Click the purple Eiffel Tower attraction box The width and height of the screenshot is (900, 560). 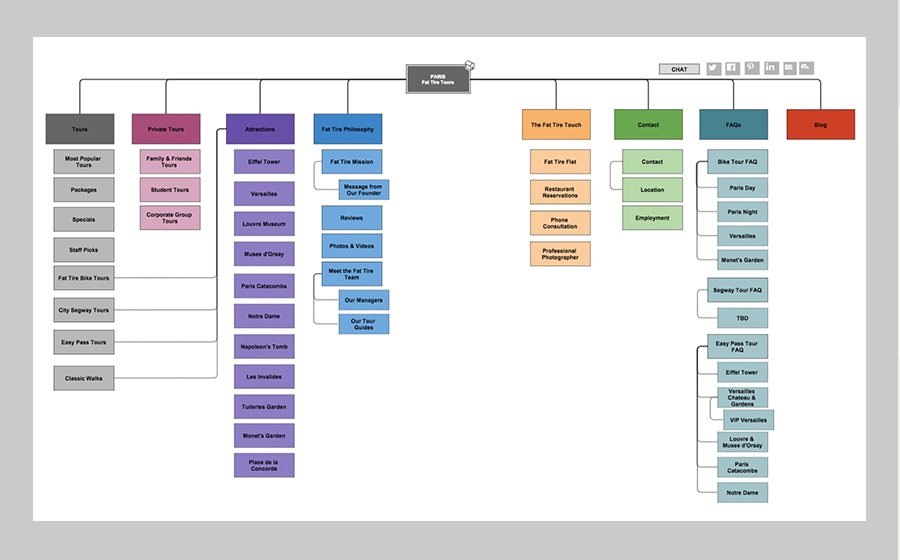264,162
